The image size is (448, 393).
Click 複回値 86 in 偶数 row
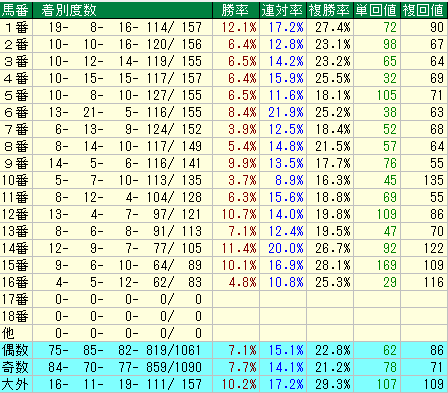pos(437,350)
